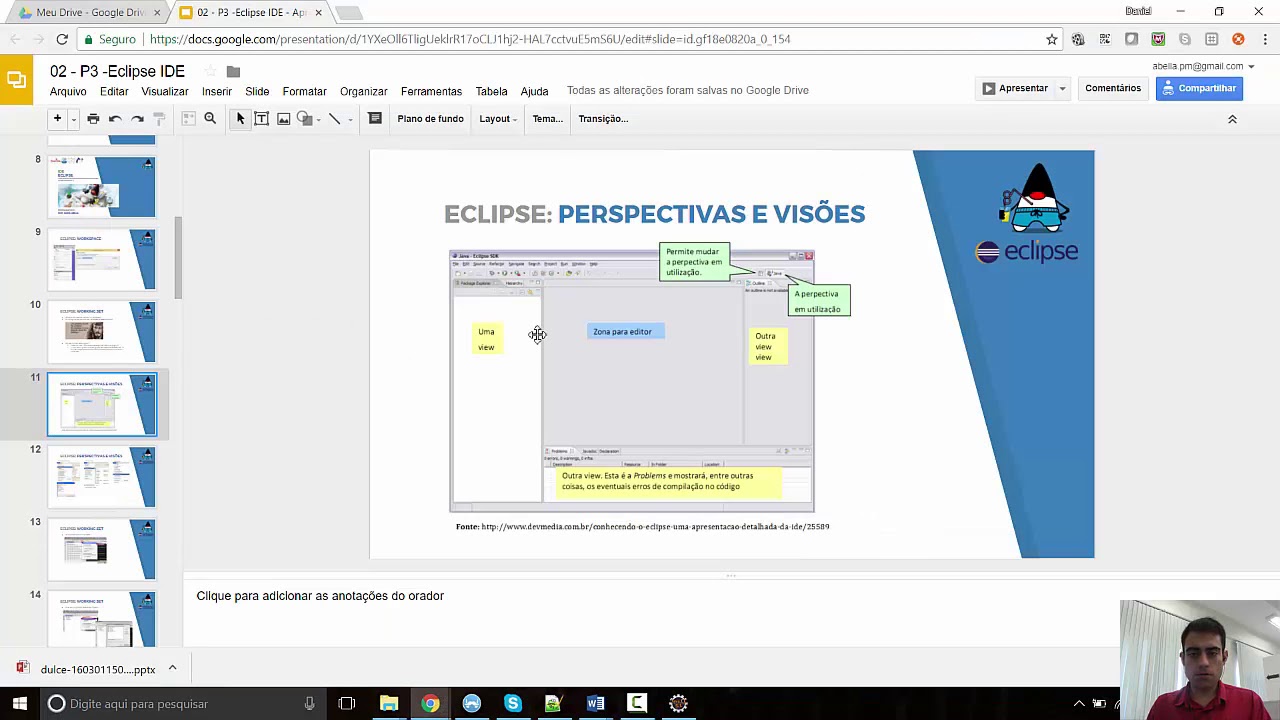Open the Transição... panel
Viewport: 1280px width, 720px height.
click(x=603, y=118)
